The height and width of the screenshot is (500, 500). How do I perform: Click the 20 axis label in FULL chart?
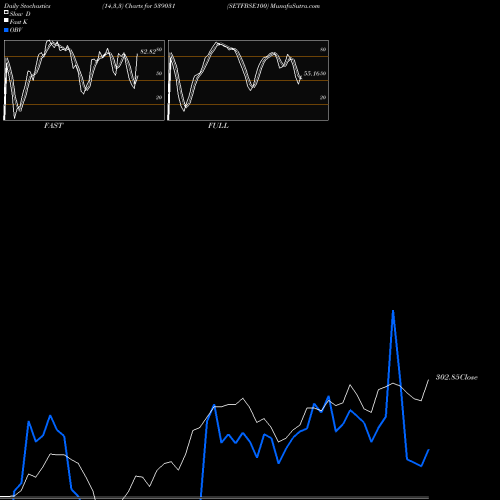pos(323,97)
